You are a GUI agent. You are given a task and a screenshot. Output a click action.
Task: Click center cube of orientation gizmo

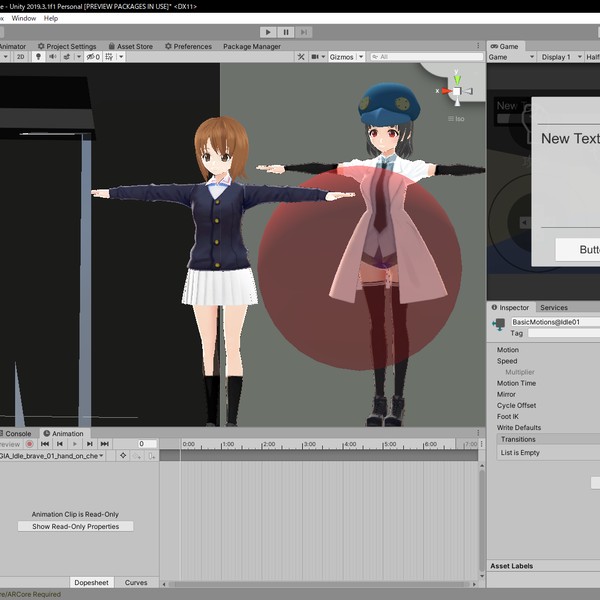(457, 91)
